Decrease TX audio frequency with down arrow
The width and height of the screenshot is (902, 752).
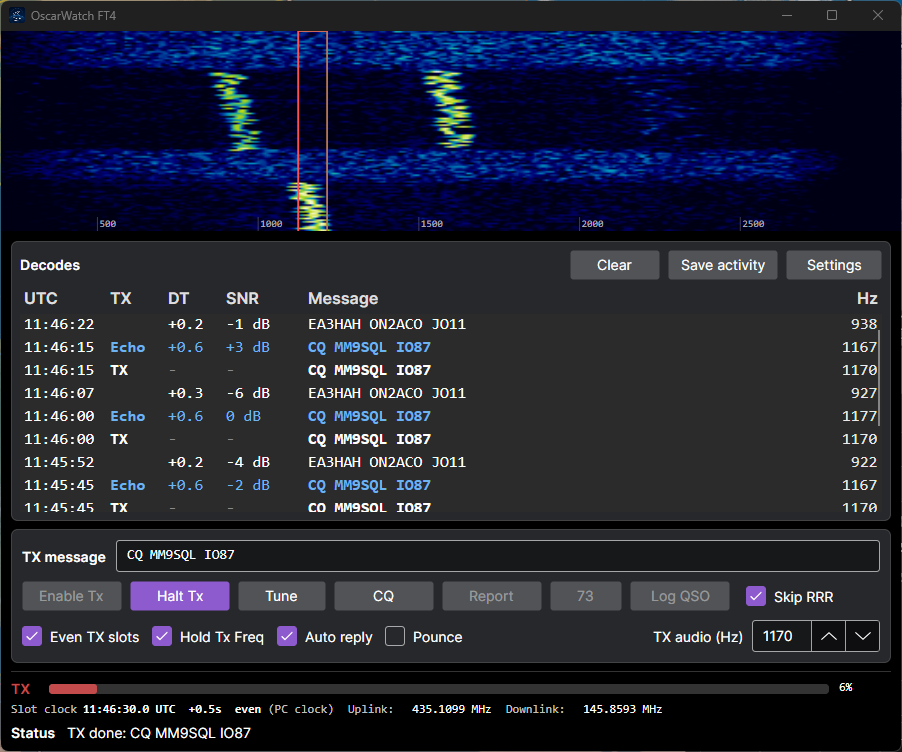coord(862,636)
